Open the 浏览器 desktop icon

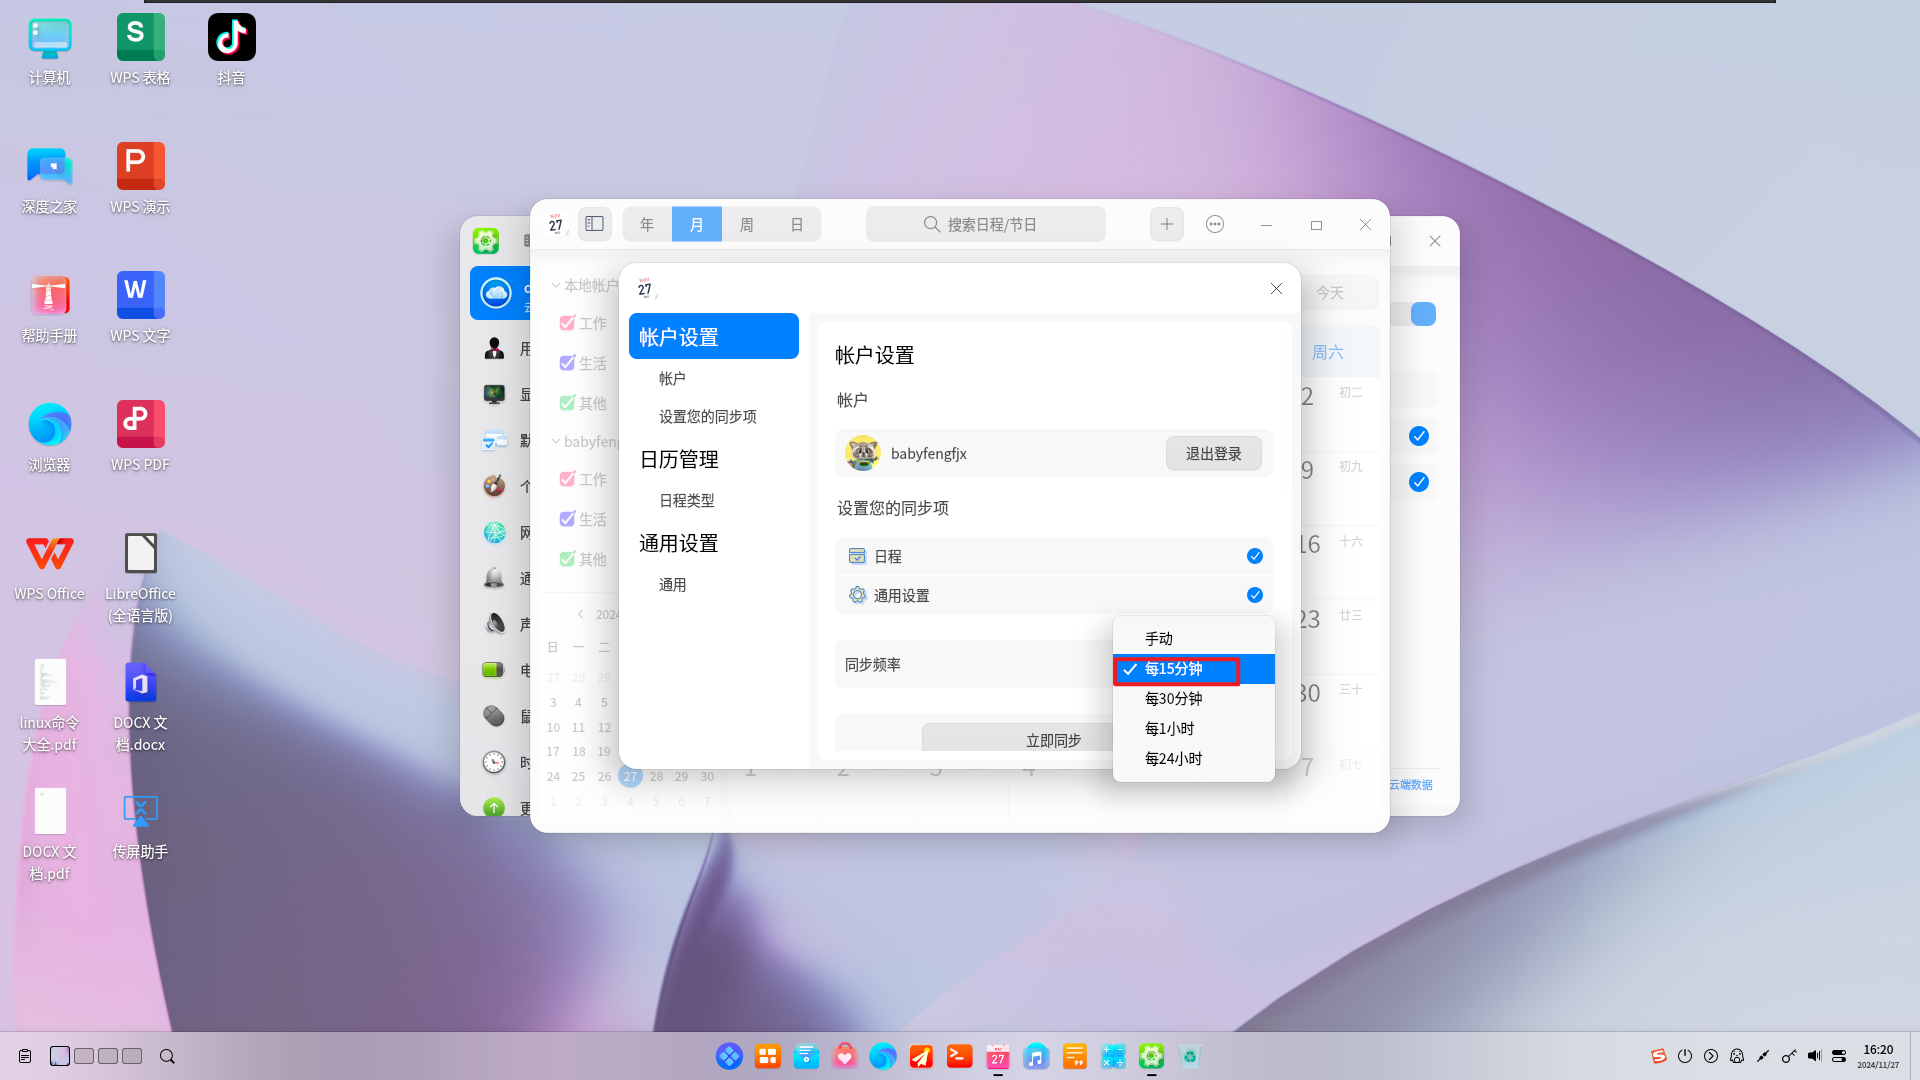point(49,424)
